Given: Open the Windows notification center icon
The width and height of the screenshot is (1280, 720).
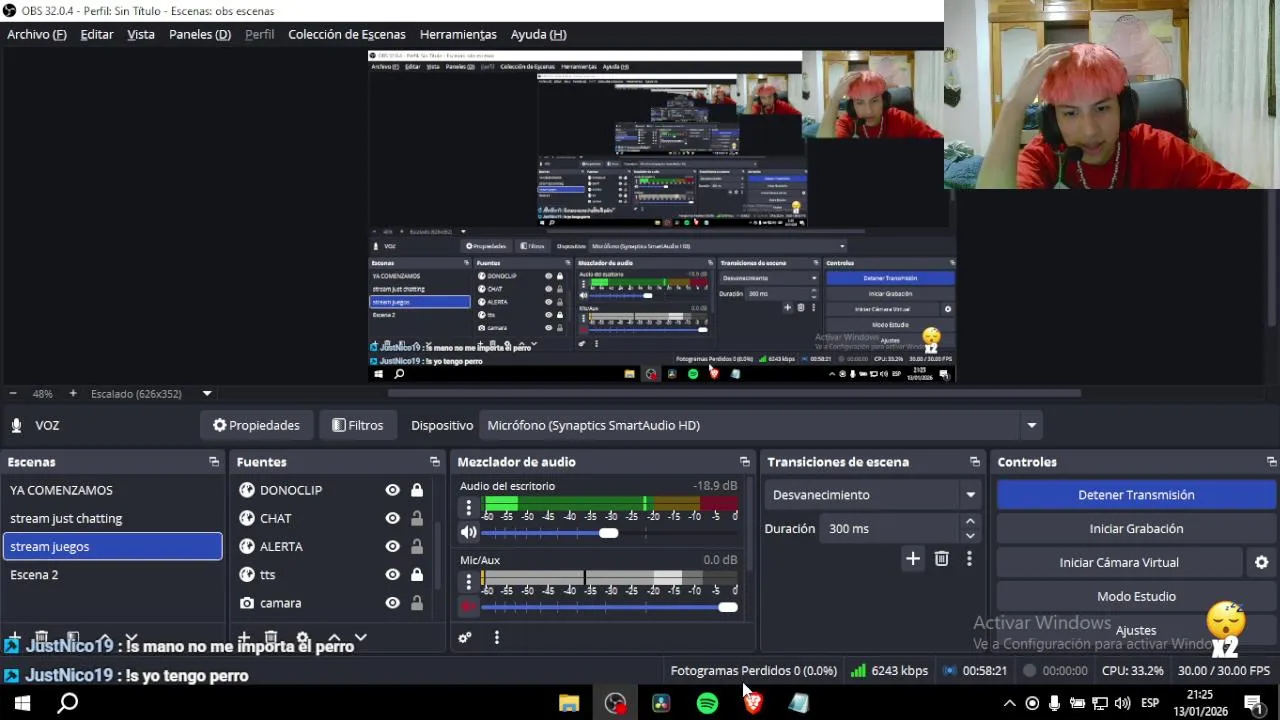Looking at the screenshot, I should [x=1252, y=703].
